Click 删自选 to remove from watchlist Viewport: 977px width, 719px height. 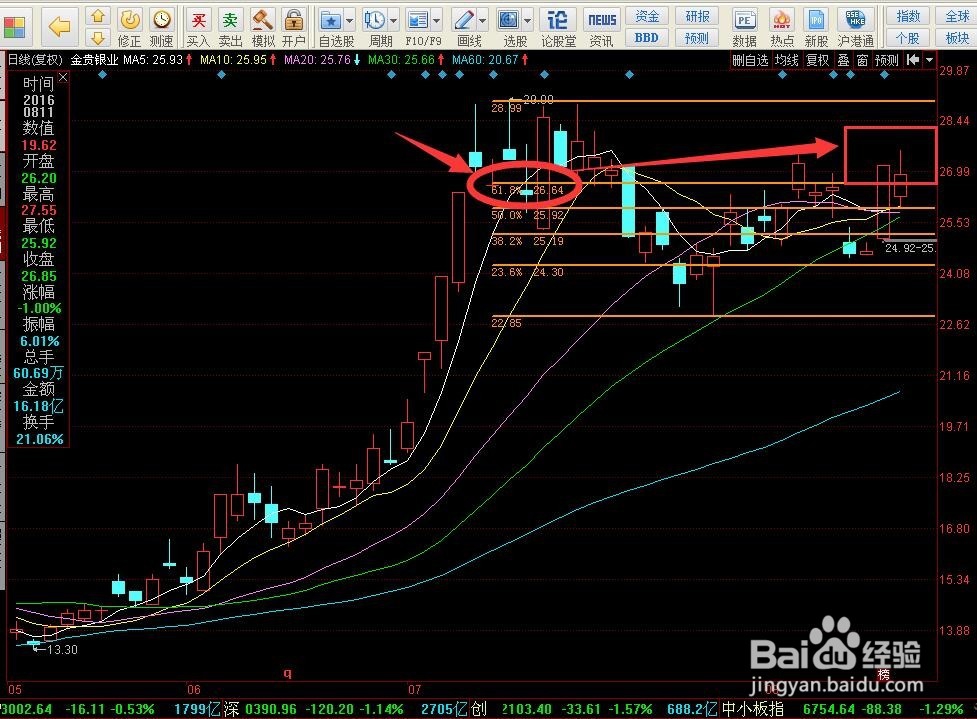[x=750, y=60]
